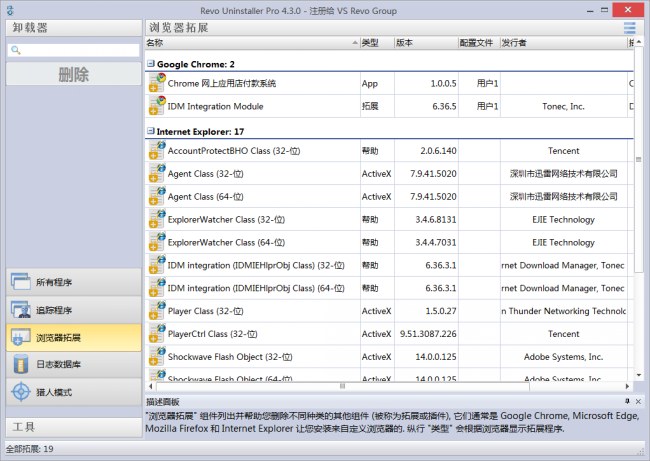This screenshot has height=461, width=650.
Task: Select the Agent Class (32-位) name
Action: [x=205, y=174]
